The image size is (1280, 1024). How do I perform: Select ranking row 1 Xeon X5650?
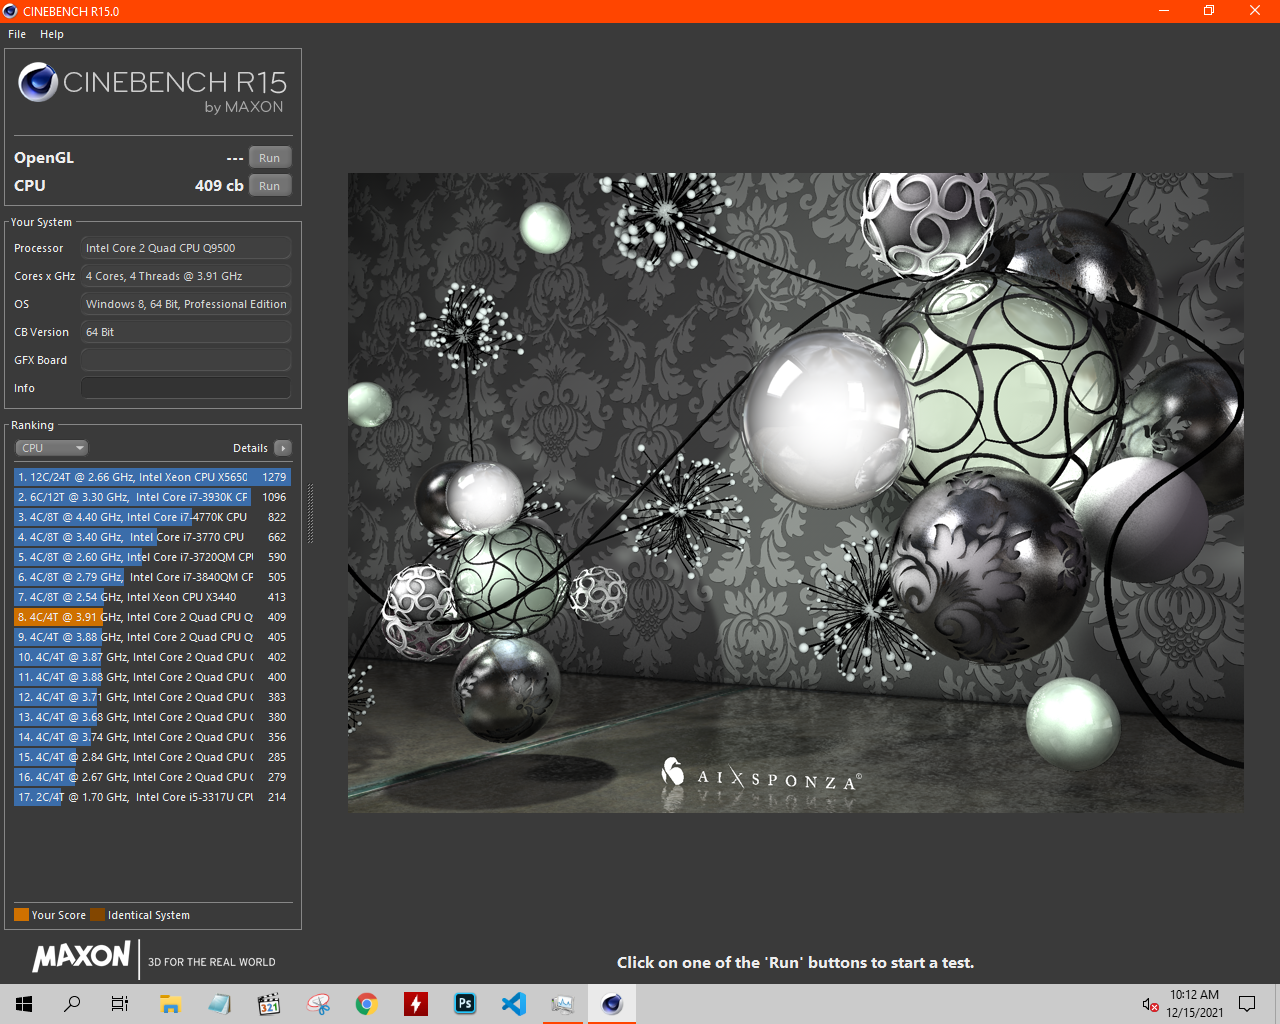[x=152, y=477]
